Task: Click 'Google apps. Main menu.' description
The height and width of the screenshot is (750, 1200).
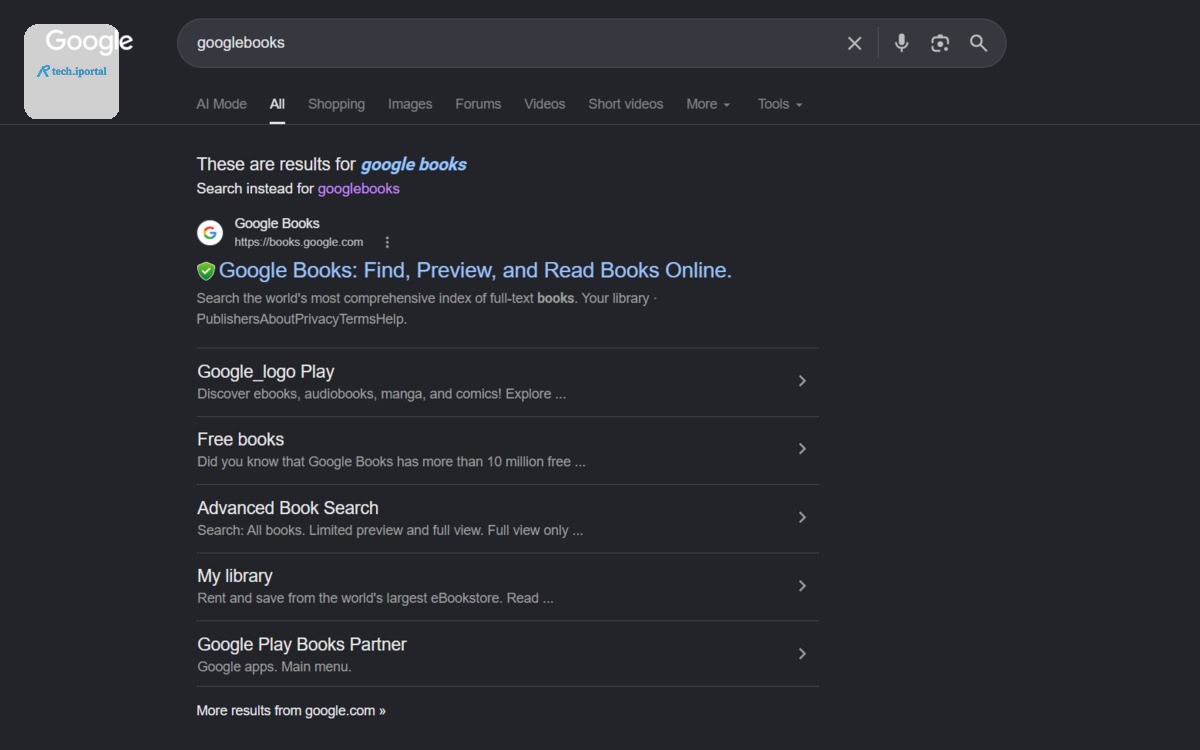Action: click(x=274, y=667)
